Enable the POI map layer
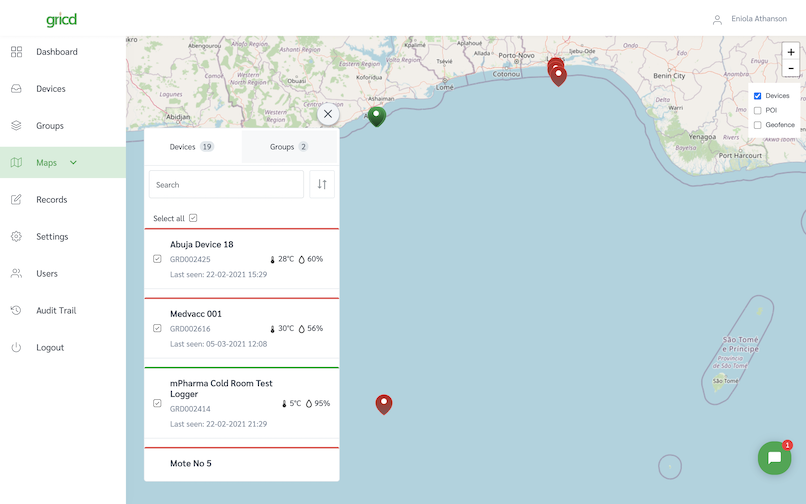Screen dimensions: 806x504 point(758,110)
